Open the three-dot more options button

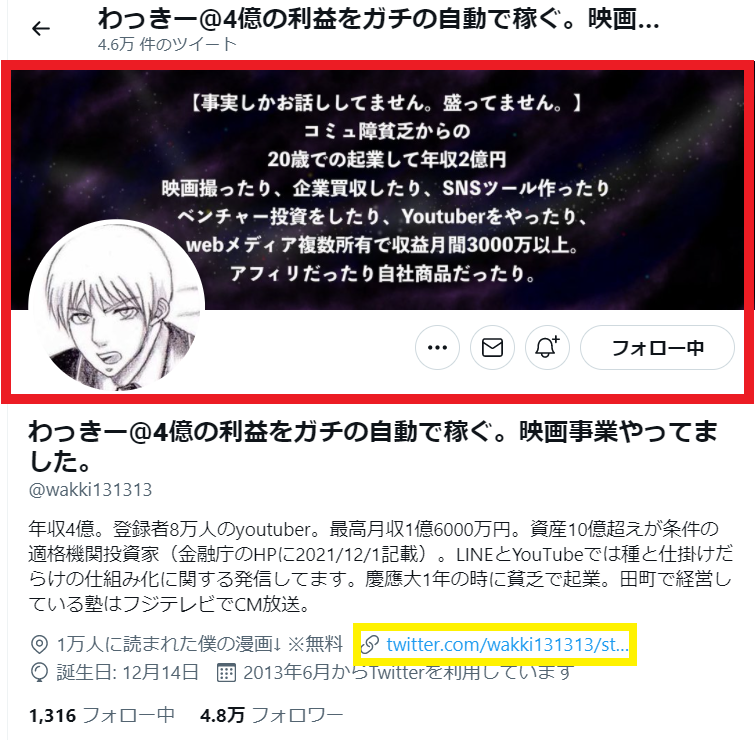tap(437, 348)
